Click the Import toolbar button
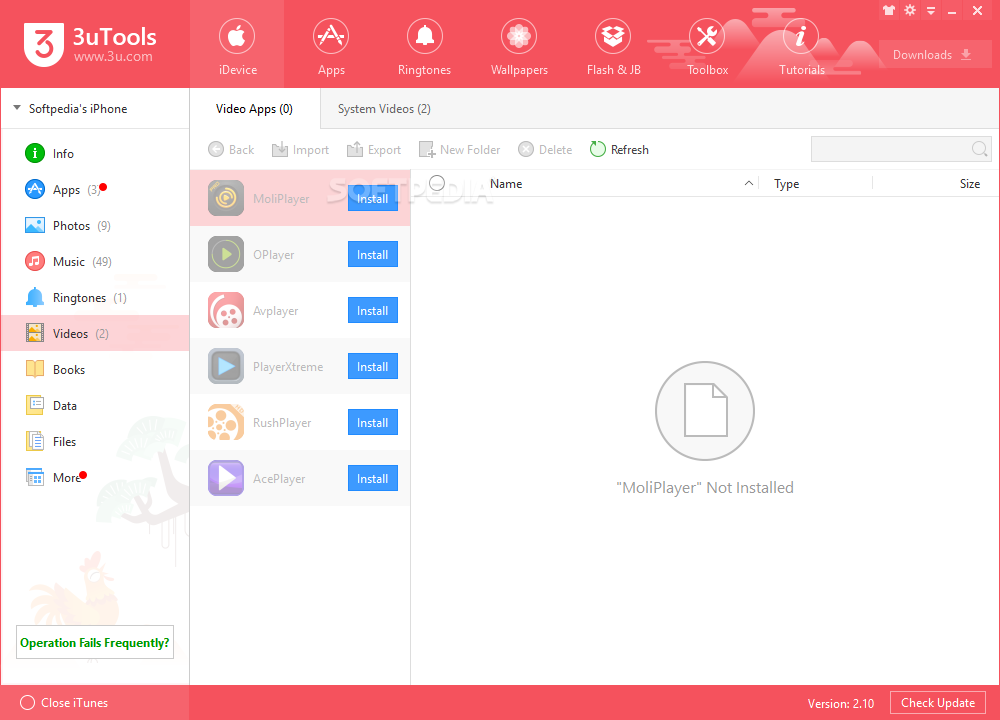This screenshot has height=720, width=1000. point(300,149)
